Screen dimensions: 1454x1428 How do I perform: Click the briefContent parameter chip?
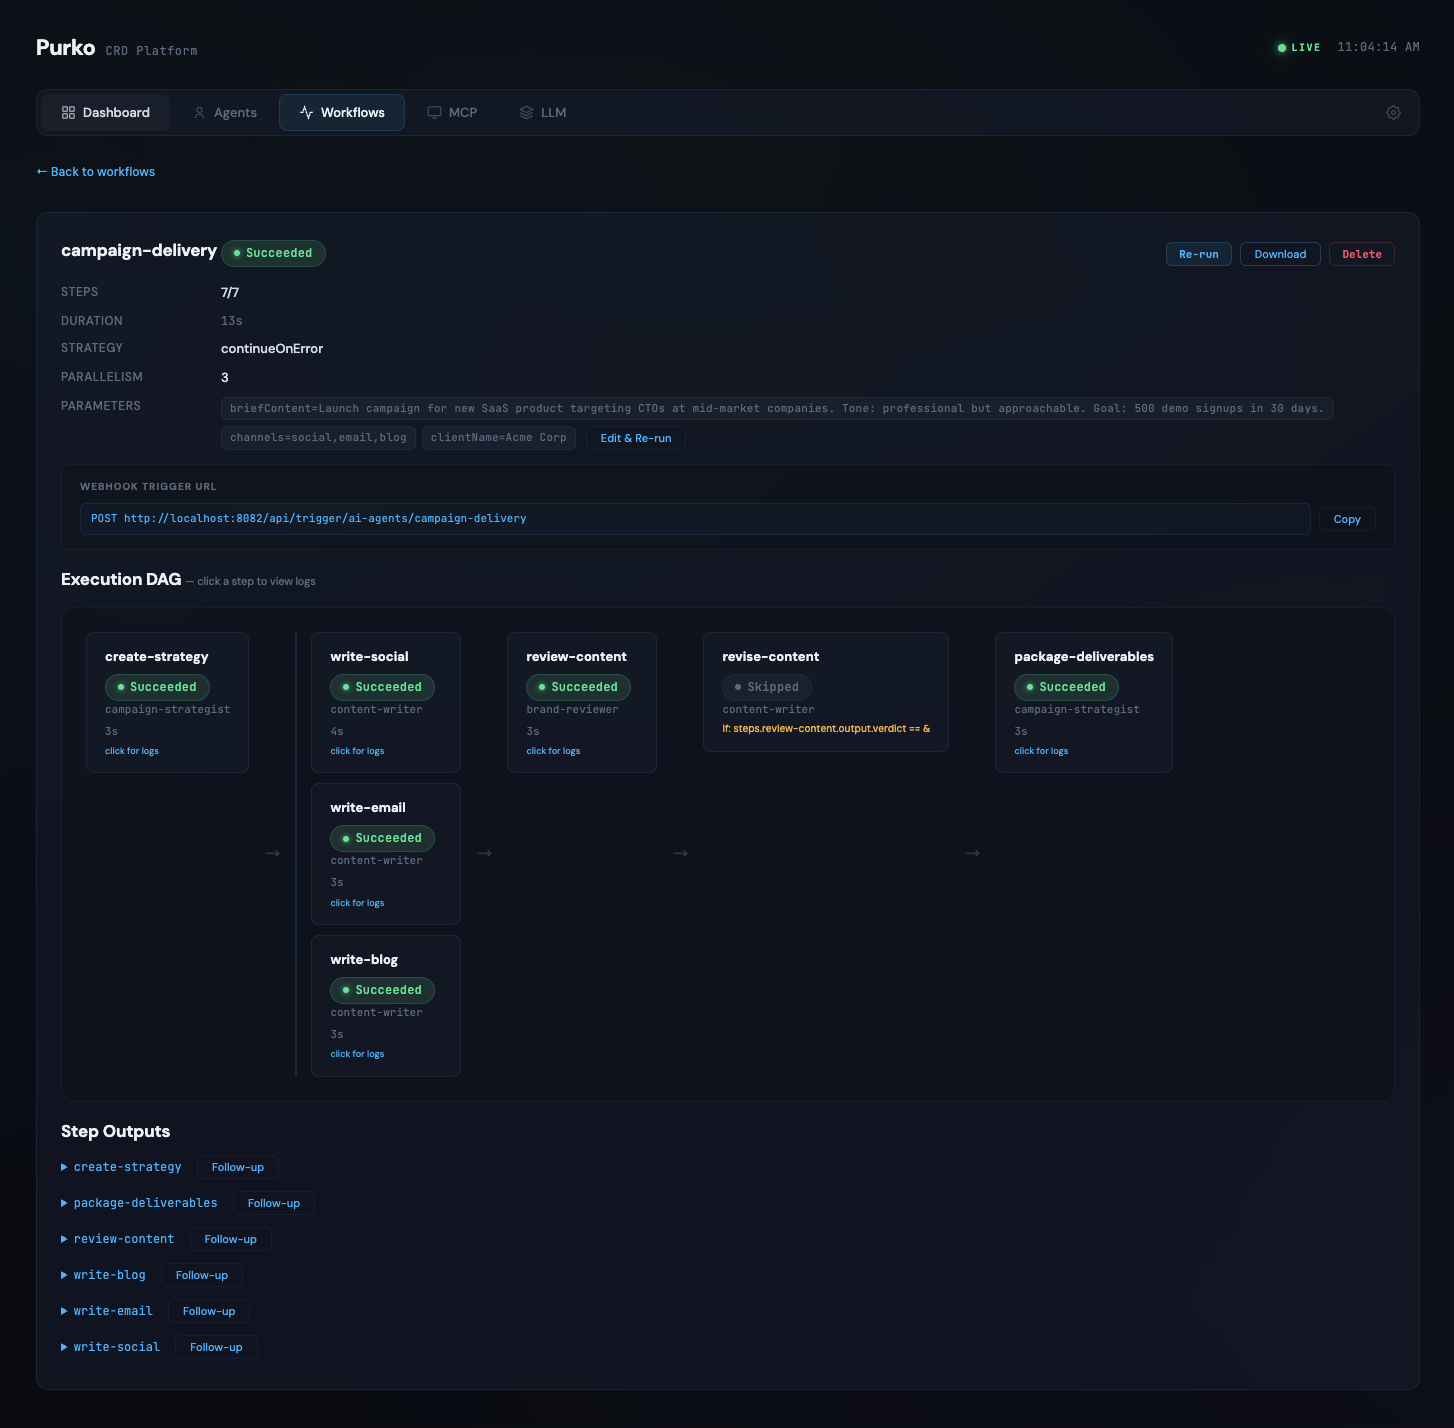(x=777, y=408)
